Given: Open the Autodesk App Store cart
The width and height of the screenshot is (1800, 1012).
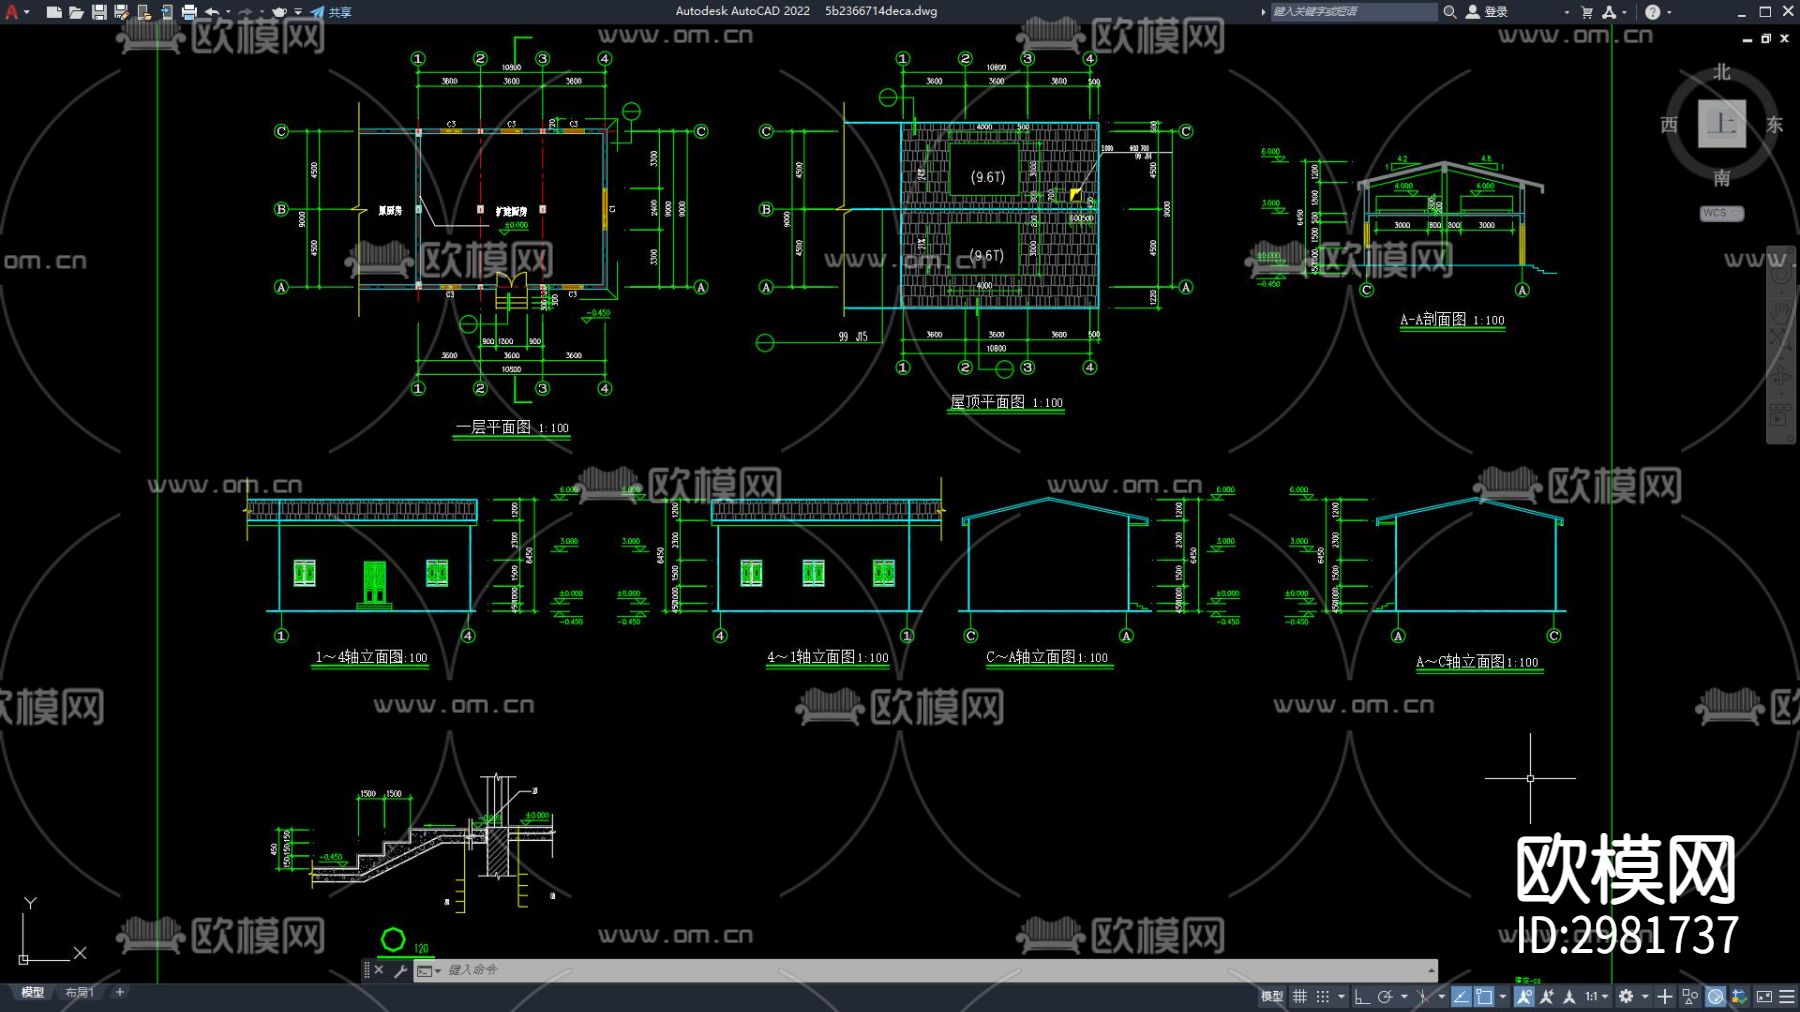Looking at the screenshot, I should 1587,12.
